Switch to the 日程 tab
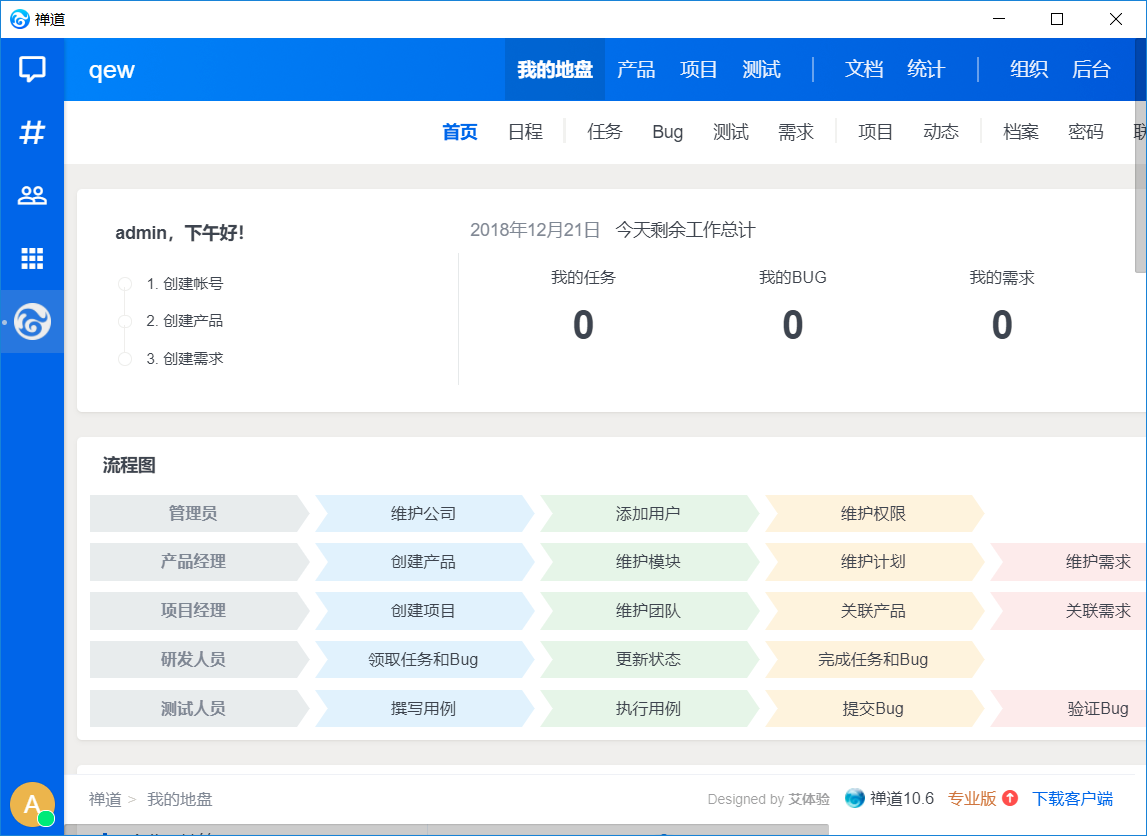 525,132
